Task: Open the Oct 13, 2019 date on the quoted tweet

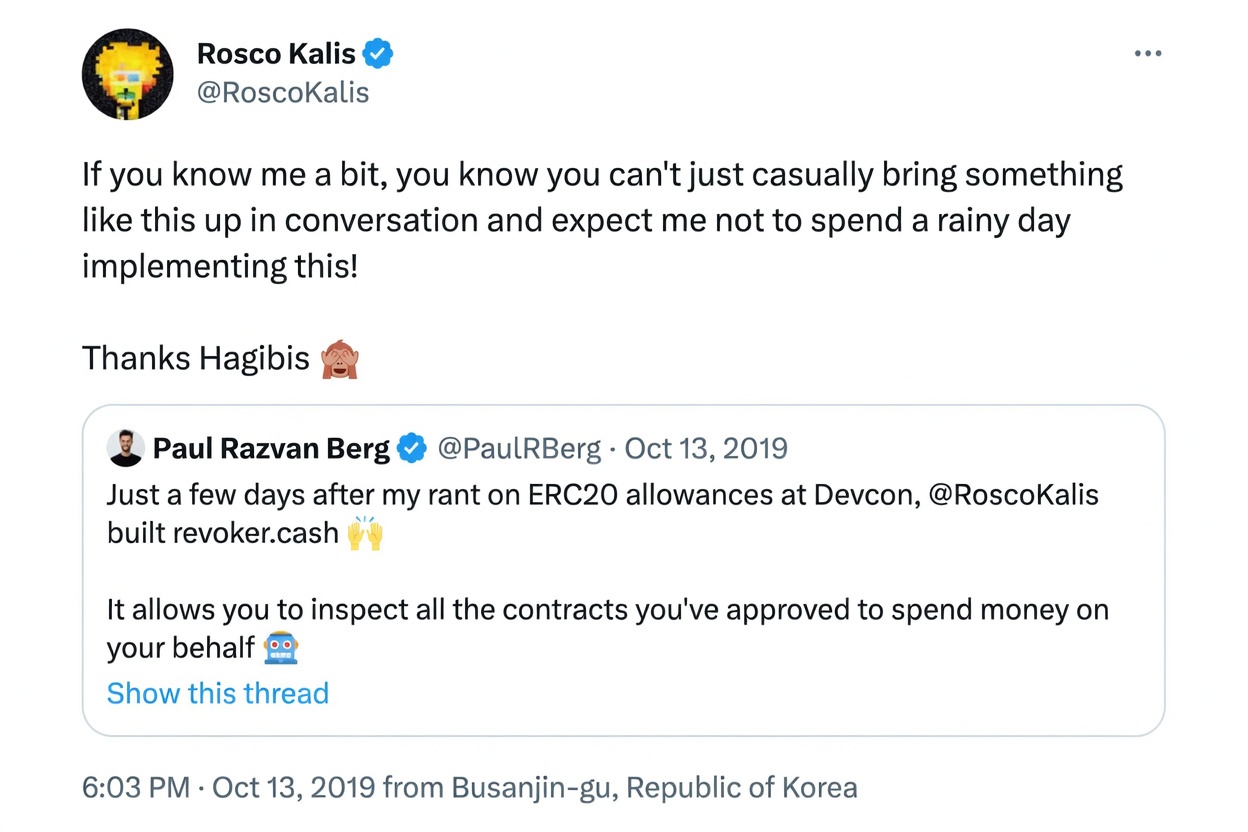Action: pos(706,448)
